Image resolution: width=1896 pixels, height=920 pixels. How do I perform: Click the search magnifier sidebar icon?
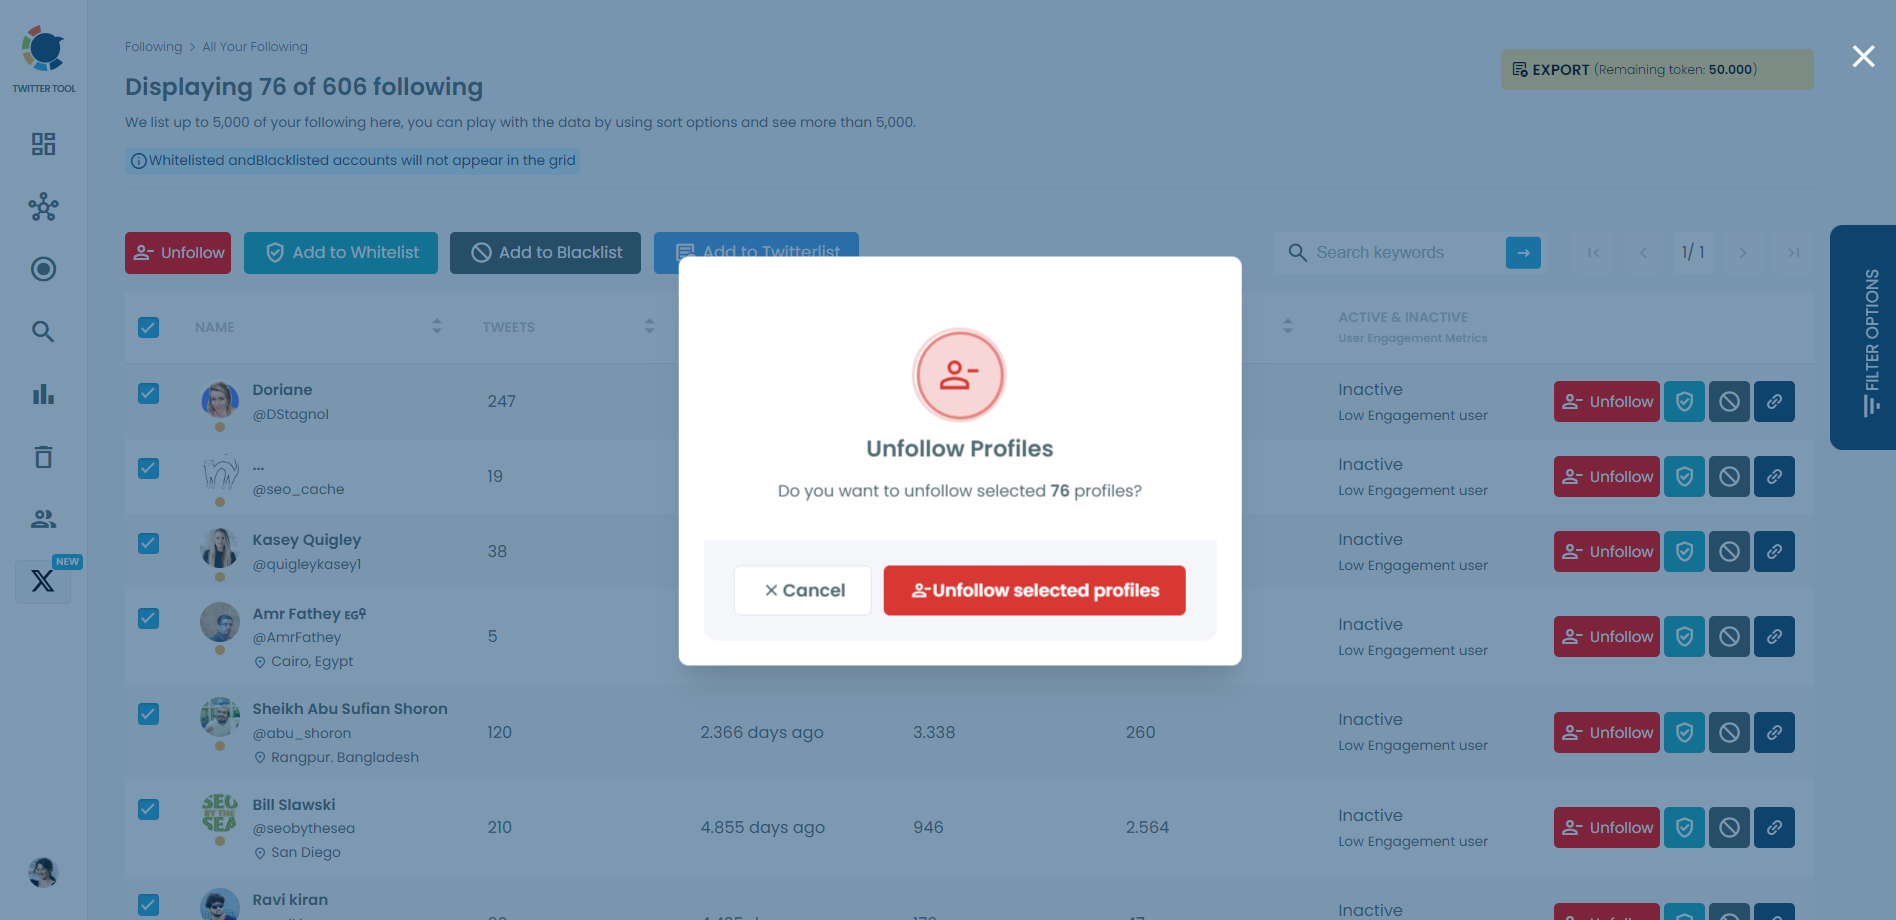pos(43,331)
